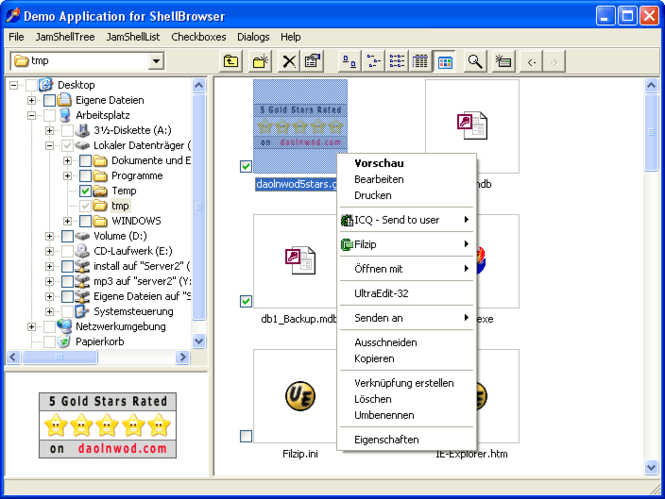665x499 pixels.
Task: Select the daolnwod5stars file thumbnail
Action: click(300, 126)
